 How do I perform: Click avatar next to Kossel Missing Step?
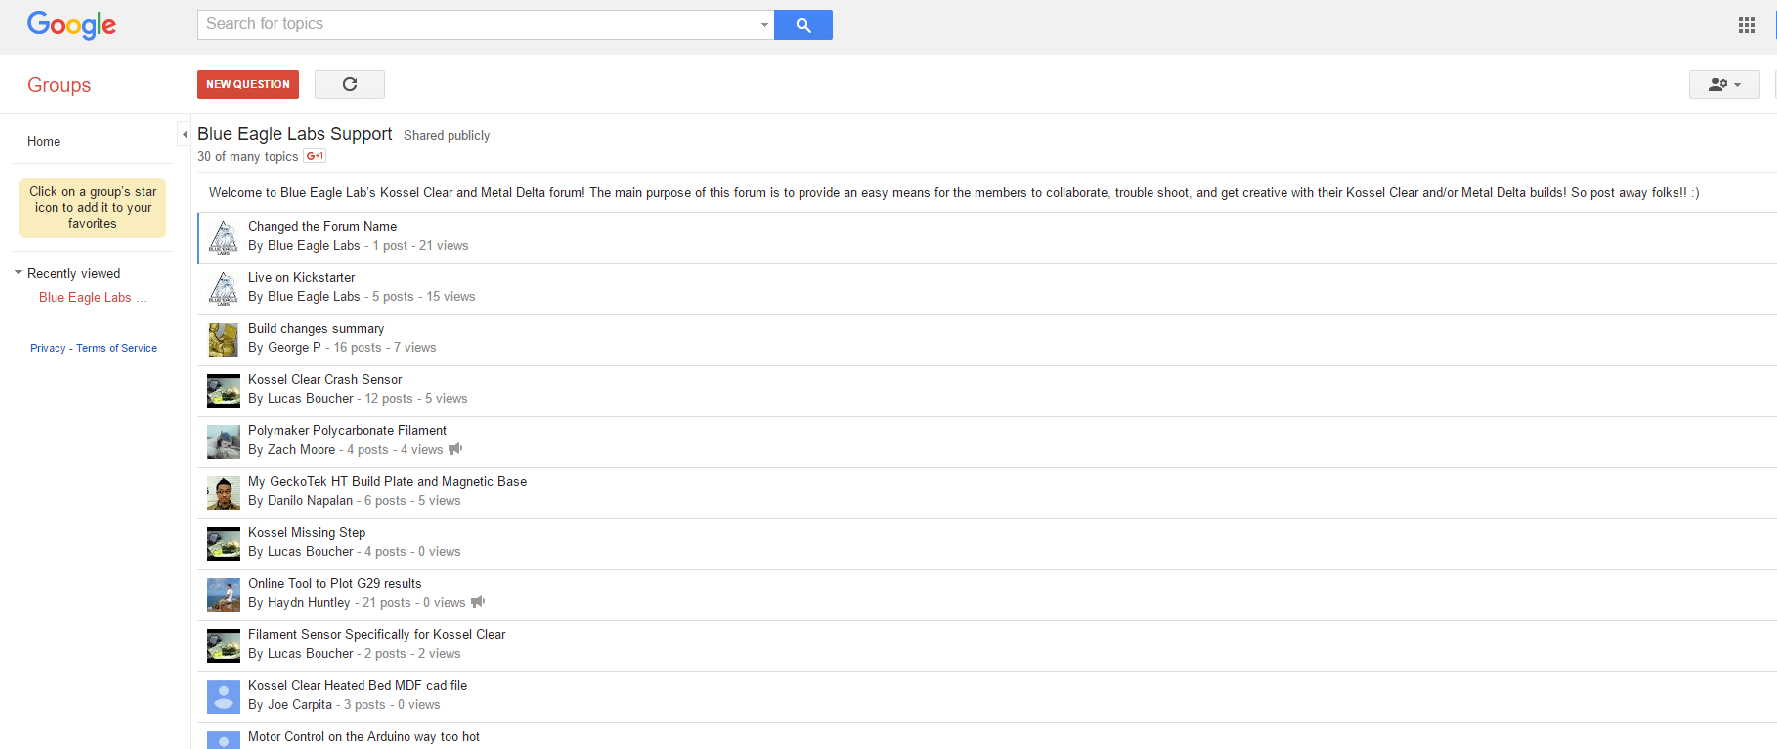223,544
